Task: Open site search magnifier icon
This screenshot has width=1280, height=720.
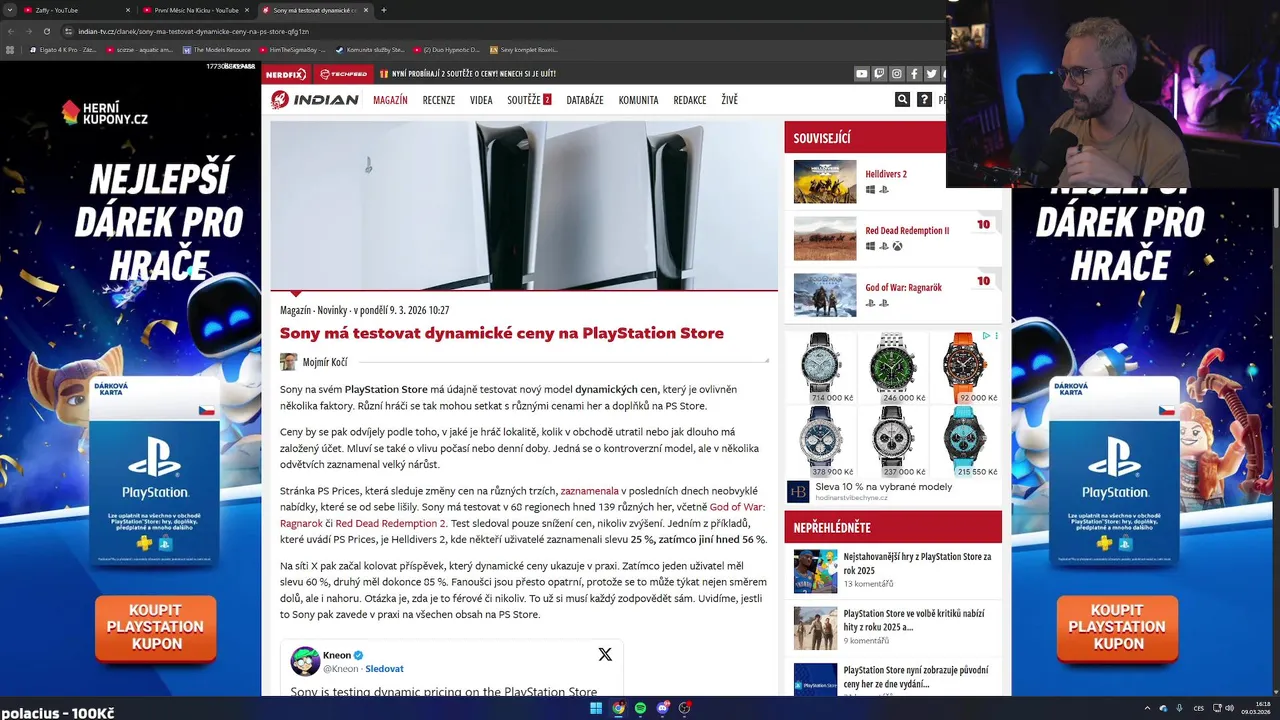Action: [902, 100]
